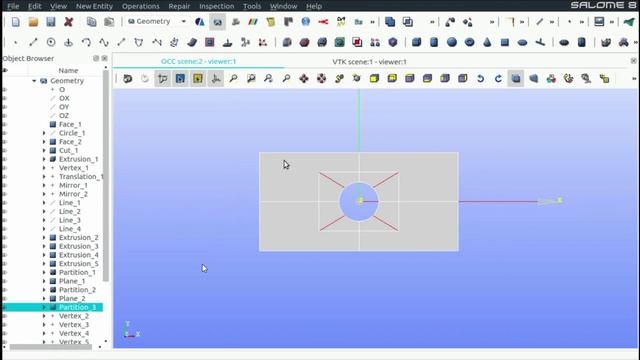The width and height of the screenshot is (640, 360).
Task: Toggle the pressed graduated-view button in viewer
Action: click(x=516, y=78)
